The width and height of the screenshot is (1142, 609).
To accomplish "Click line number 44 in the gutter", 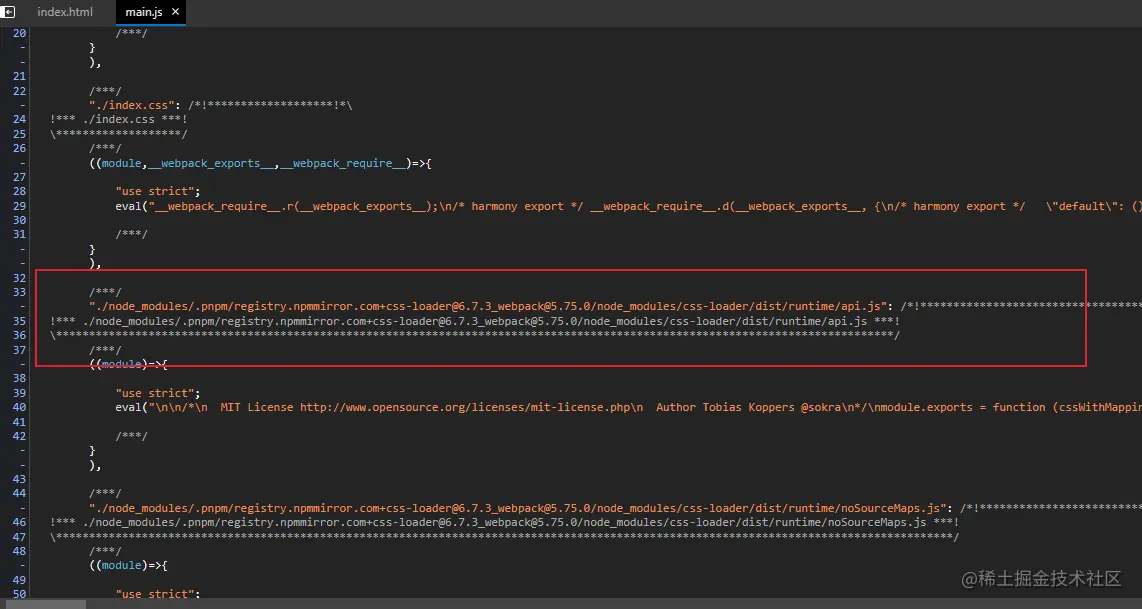I will [x=20, y=494].
